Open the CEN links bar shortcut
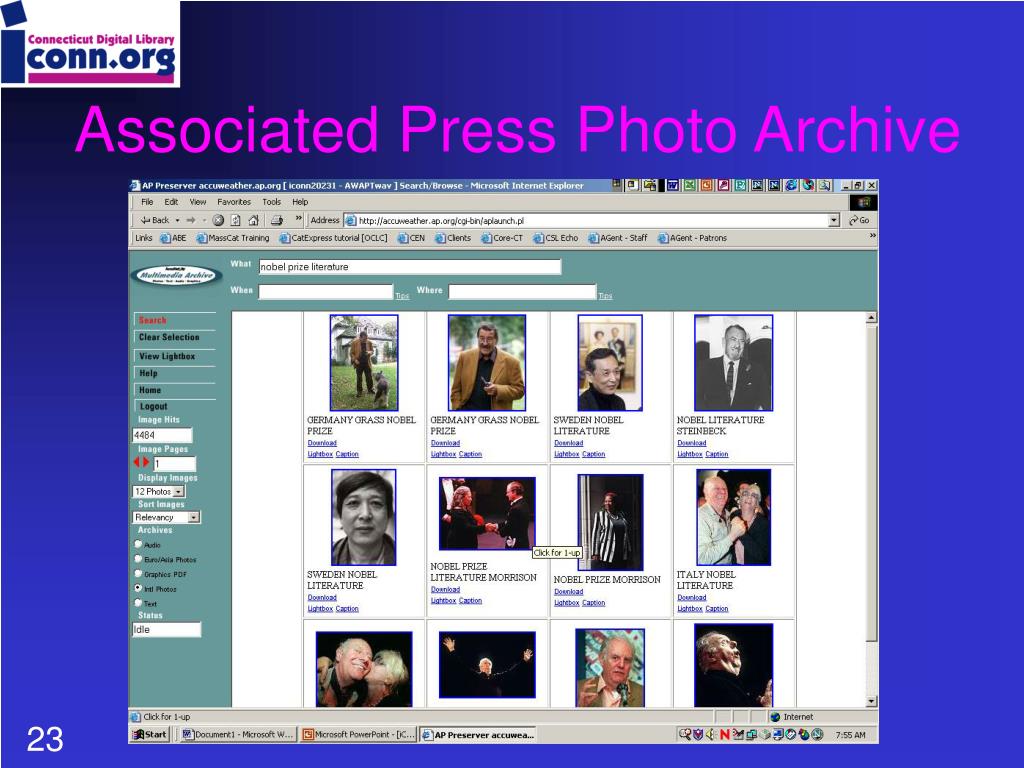This screenshot has height=768, width=1024. tap(411, 238)
